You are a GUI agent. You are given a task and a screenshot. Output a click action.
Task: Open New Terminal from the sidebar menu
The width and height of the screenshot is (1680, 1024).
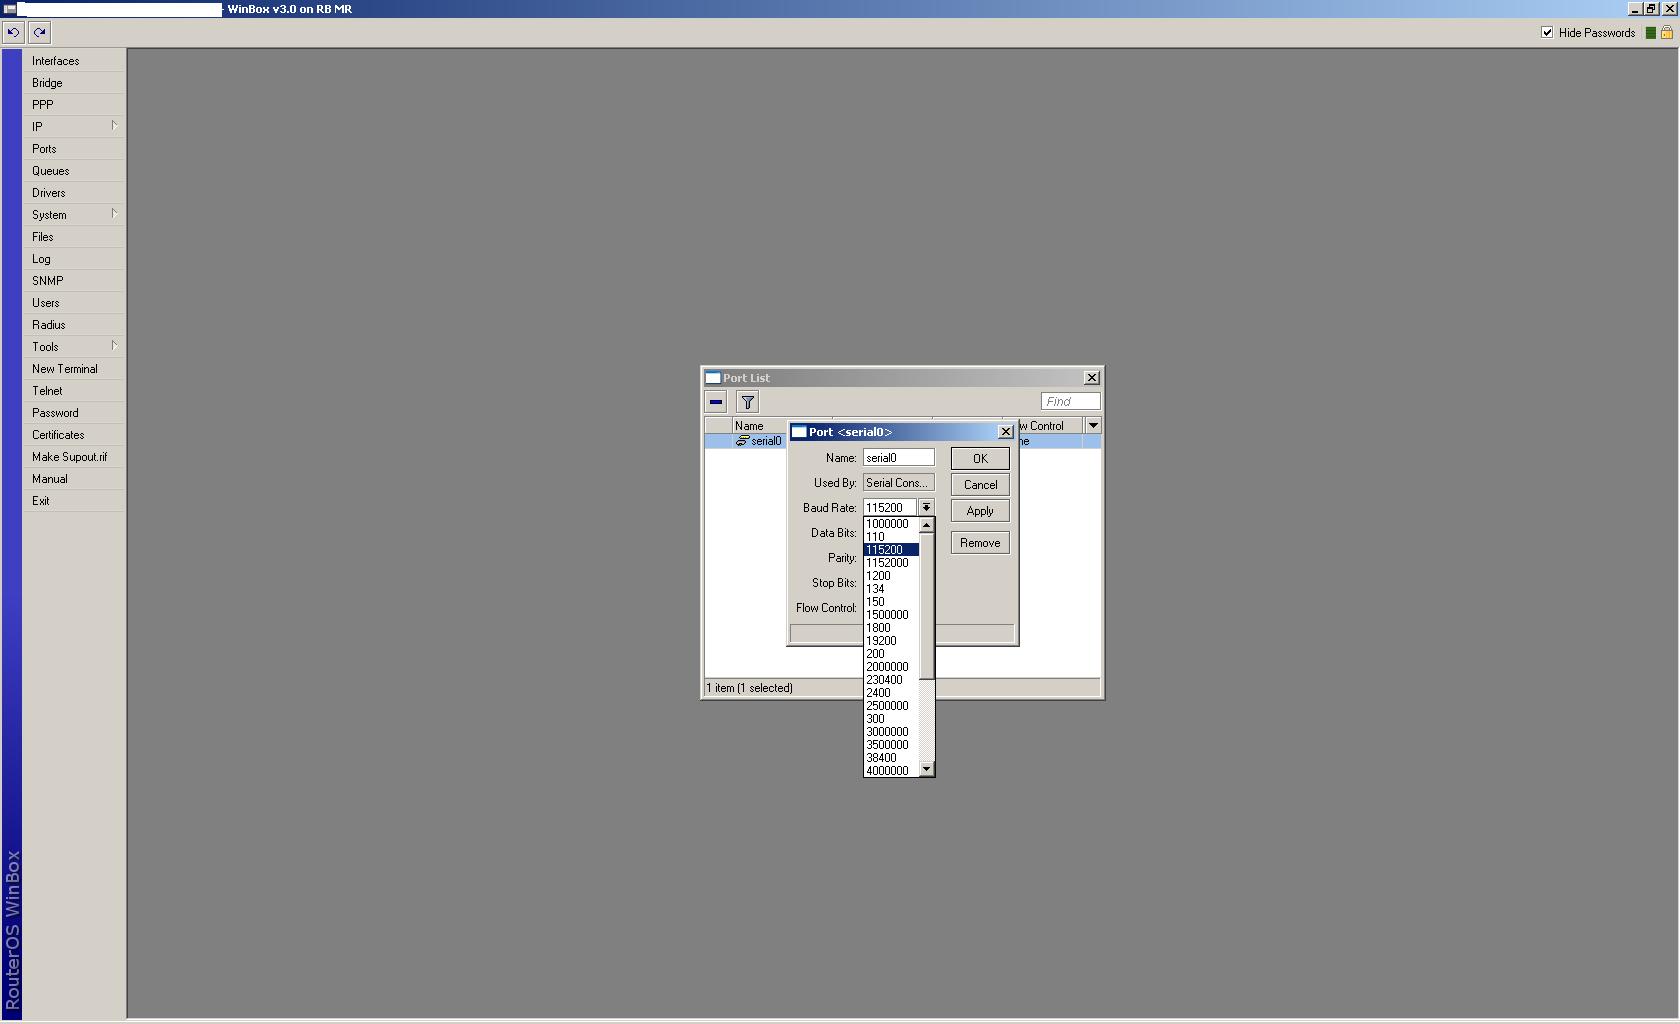tap(66, 368)
